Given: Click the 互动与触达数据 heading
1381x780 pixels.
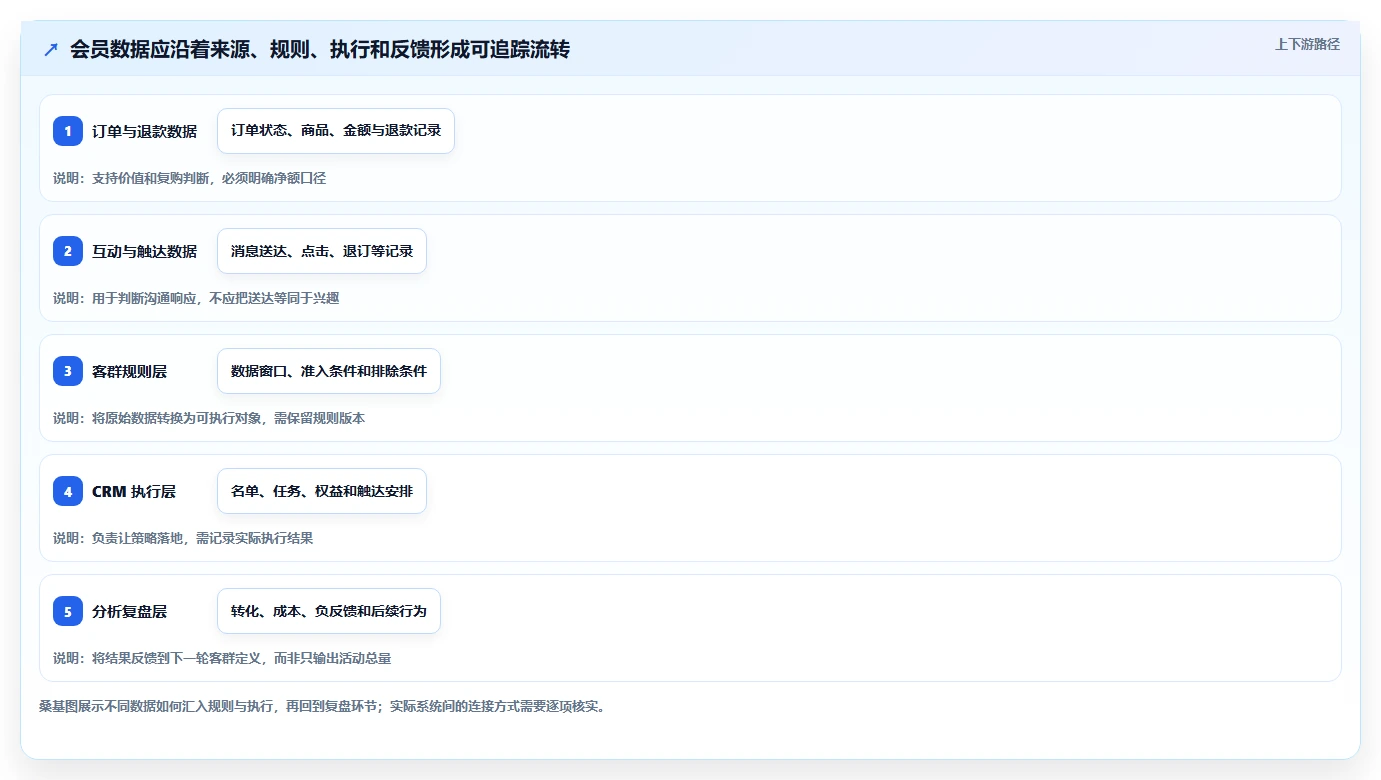Looking at the screenshot, I should coord(144,251).
